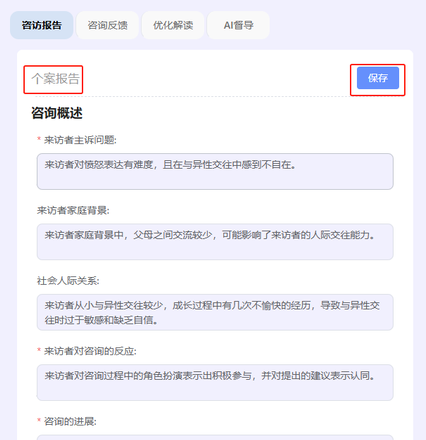
Task: Select the 优化解读 tab
Action: coord(173,25)
